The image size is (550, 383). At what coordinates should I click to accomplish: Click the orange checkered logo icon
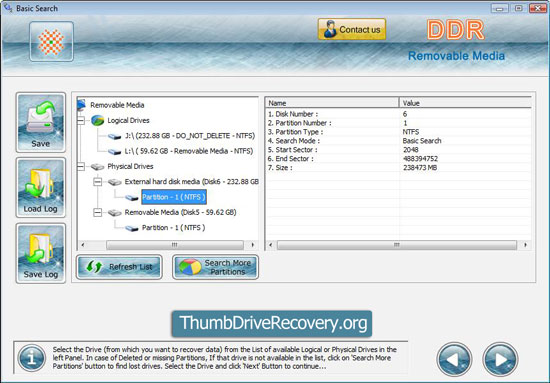52,41
